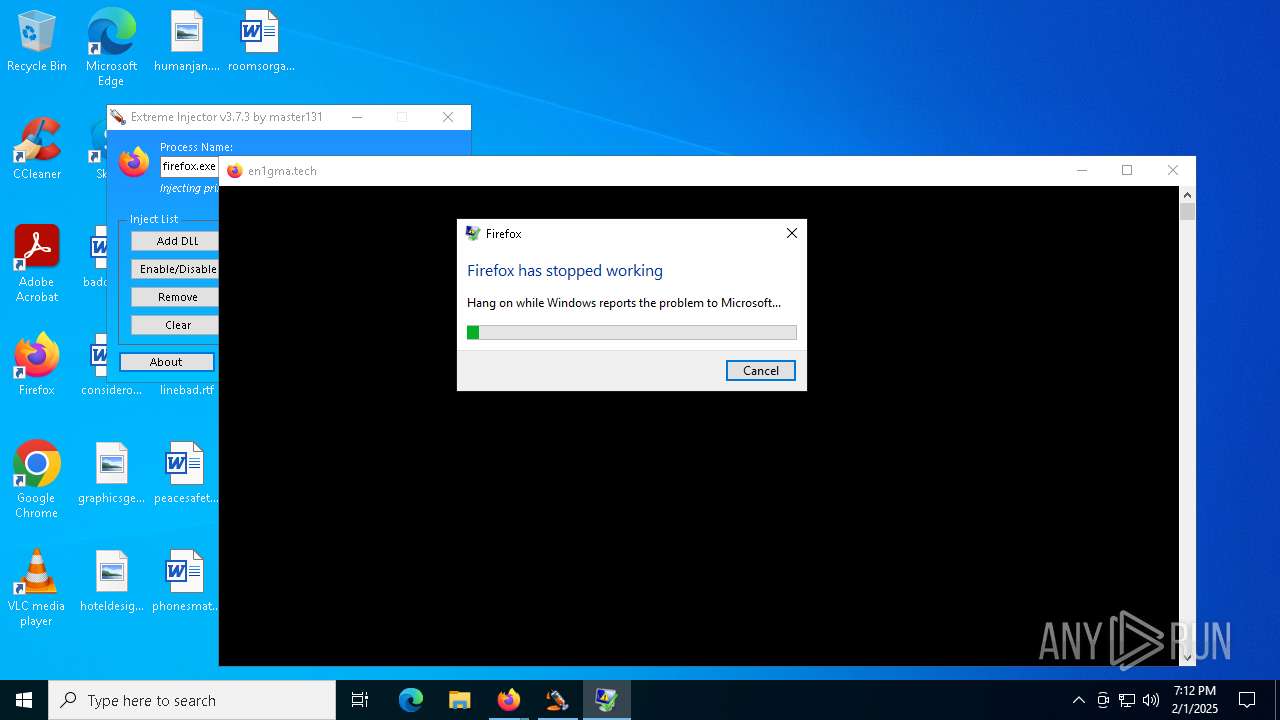1280x720 pixels.
Task: Open Task View from taskbar
Action: point(360,700)
